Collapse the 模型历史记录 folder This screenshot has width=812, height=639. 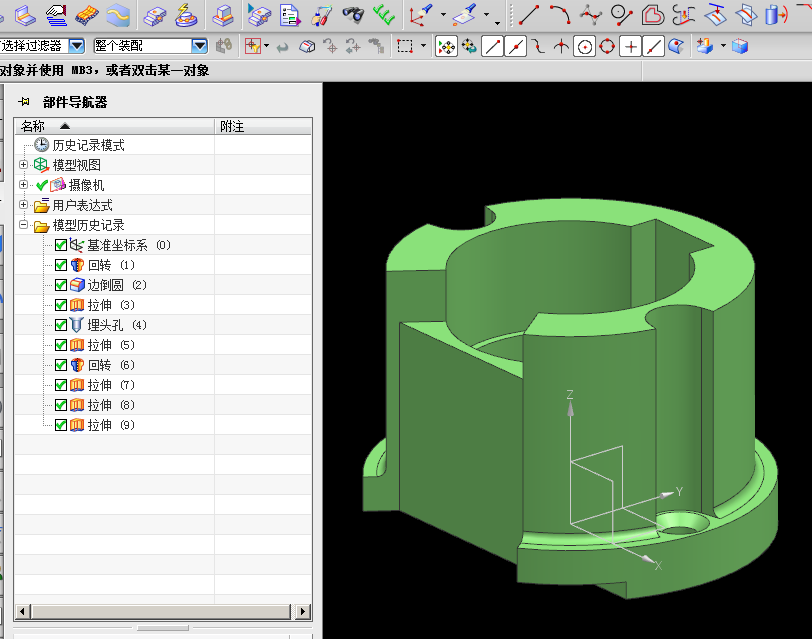(24, 225)
